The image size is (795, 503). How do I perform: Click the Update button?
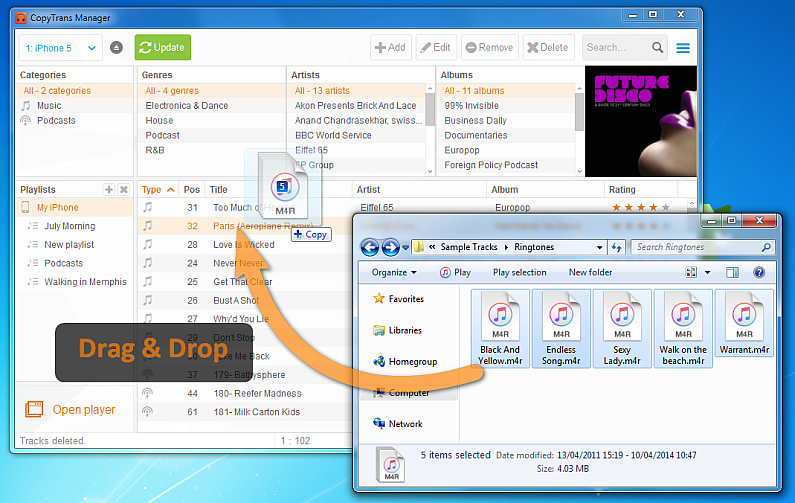pos(163,48)
